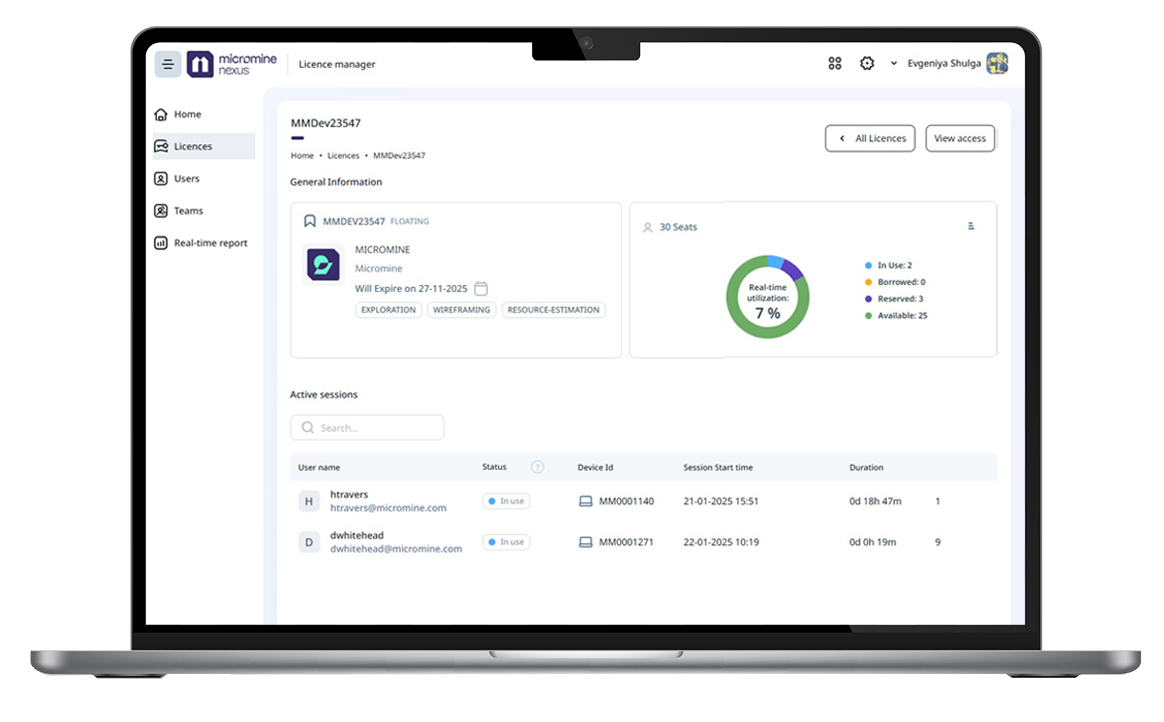Open the settings gear icon
This screenshot has width=1164, height=722.
(x=867, y=64)
